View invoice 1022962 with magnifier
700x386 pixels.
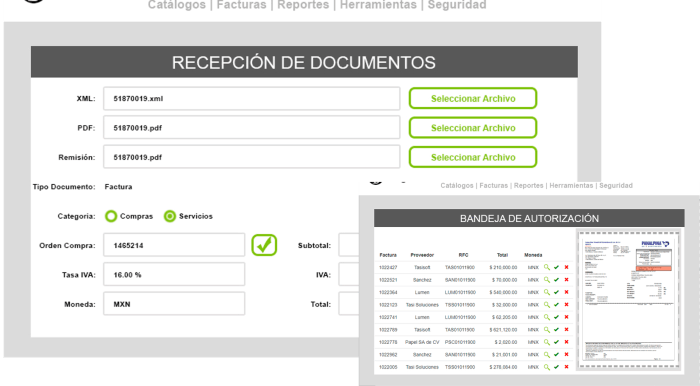coord(546,355)
